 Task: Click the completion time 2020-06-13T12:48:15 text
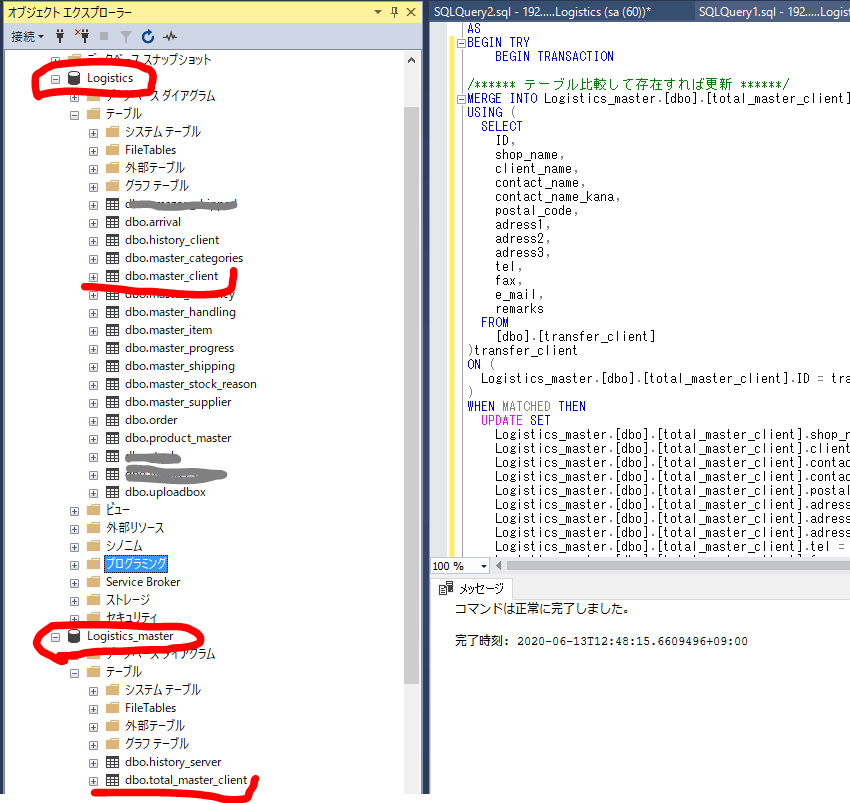tap(632, 641)
